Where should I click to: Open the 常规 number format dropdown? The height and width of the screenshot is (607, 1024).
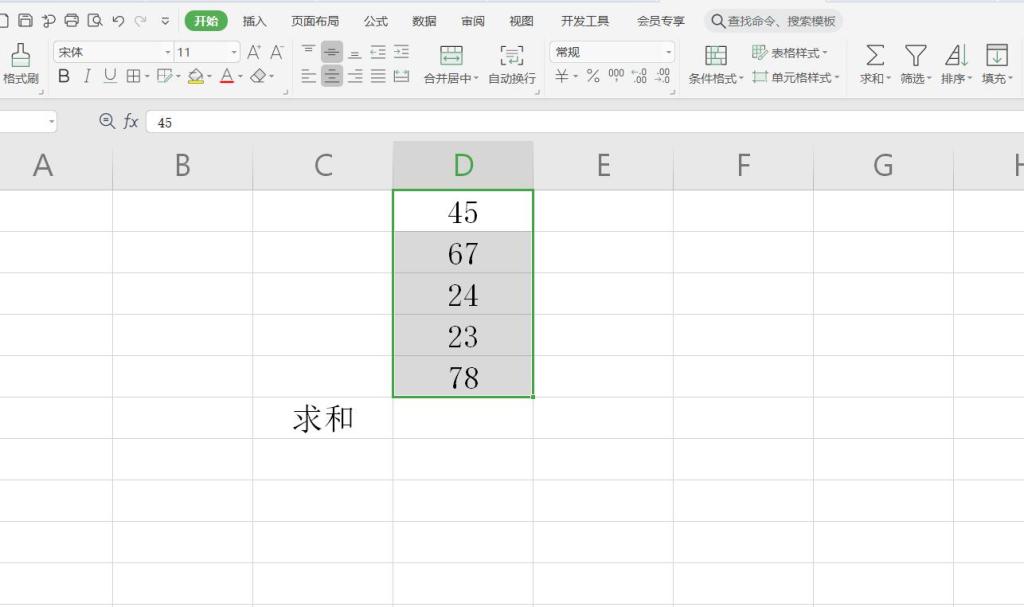pyautogui.click(x=610, y=51)
